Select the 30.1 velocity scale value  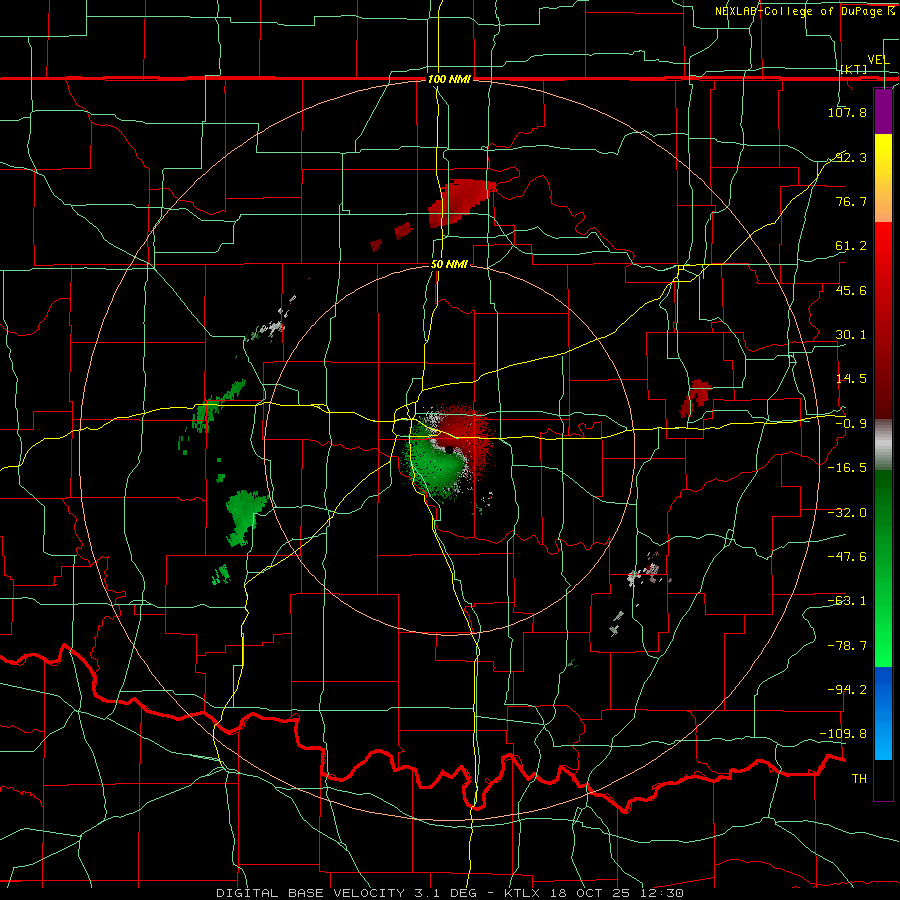(851, 335)
